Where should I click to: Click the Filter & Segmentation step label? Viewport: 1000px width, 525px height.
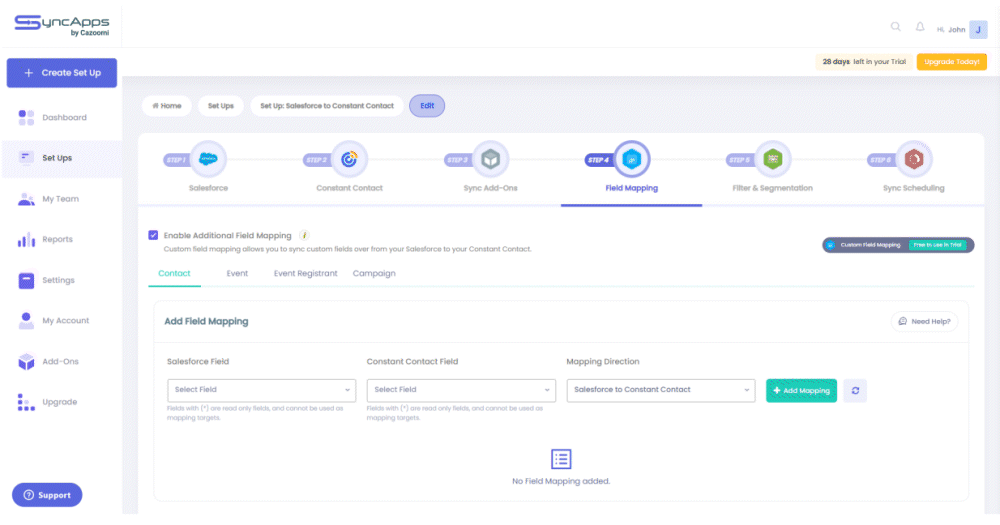772,188
